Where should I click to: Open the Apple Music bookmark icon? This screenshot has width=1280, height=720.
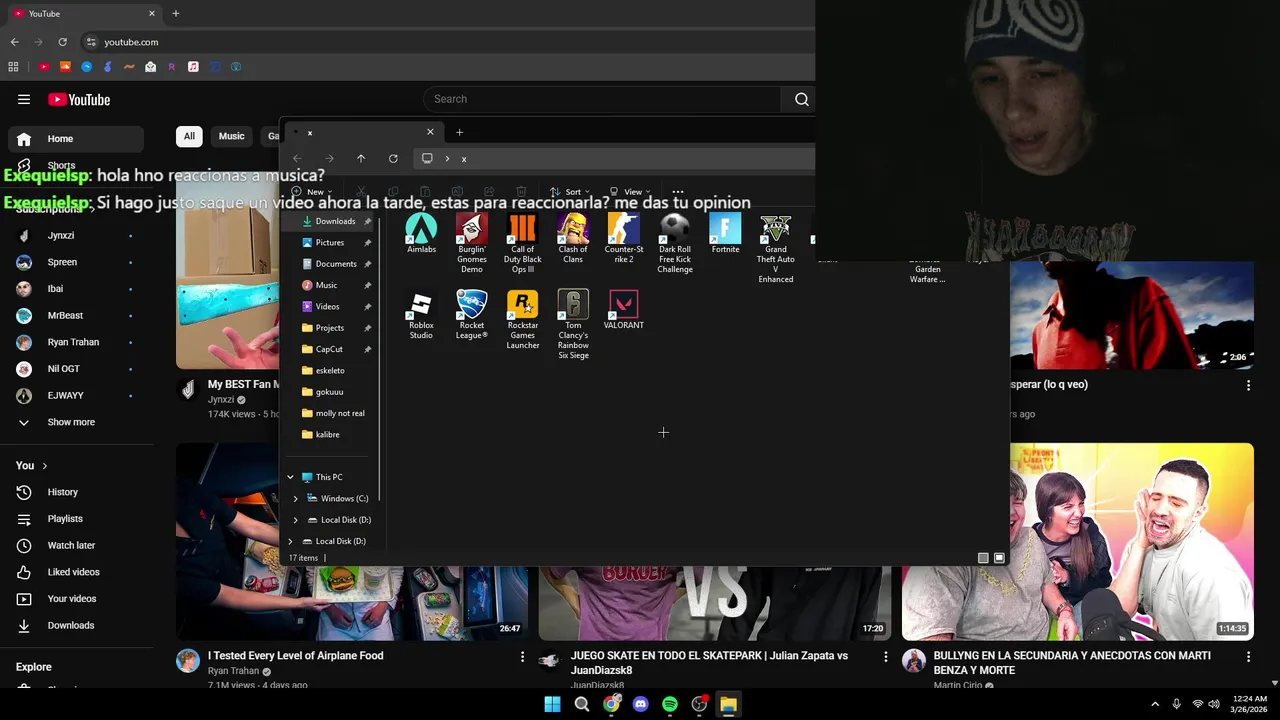click(x=193, y=67)
